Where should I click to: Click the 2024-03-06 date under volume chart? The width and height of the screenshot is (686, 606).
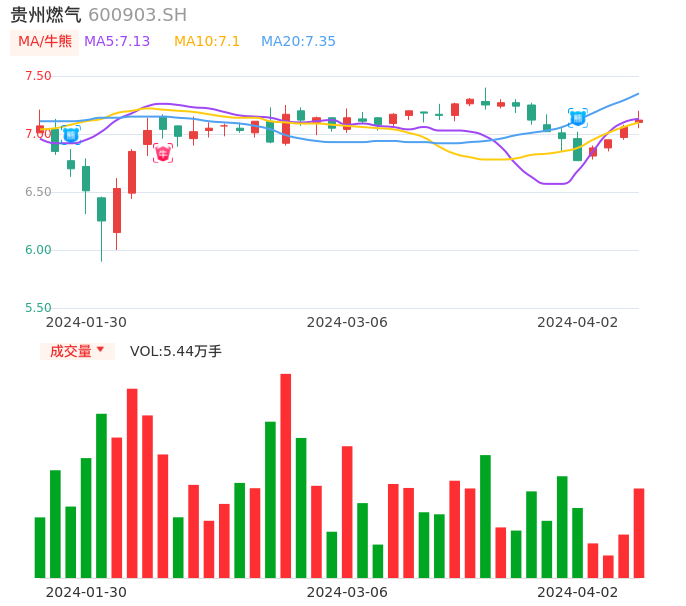(347, 592)
